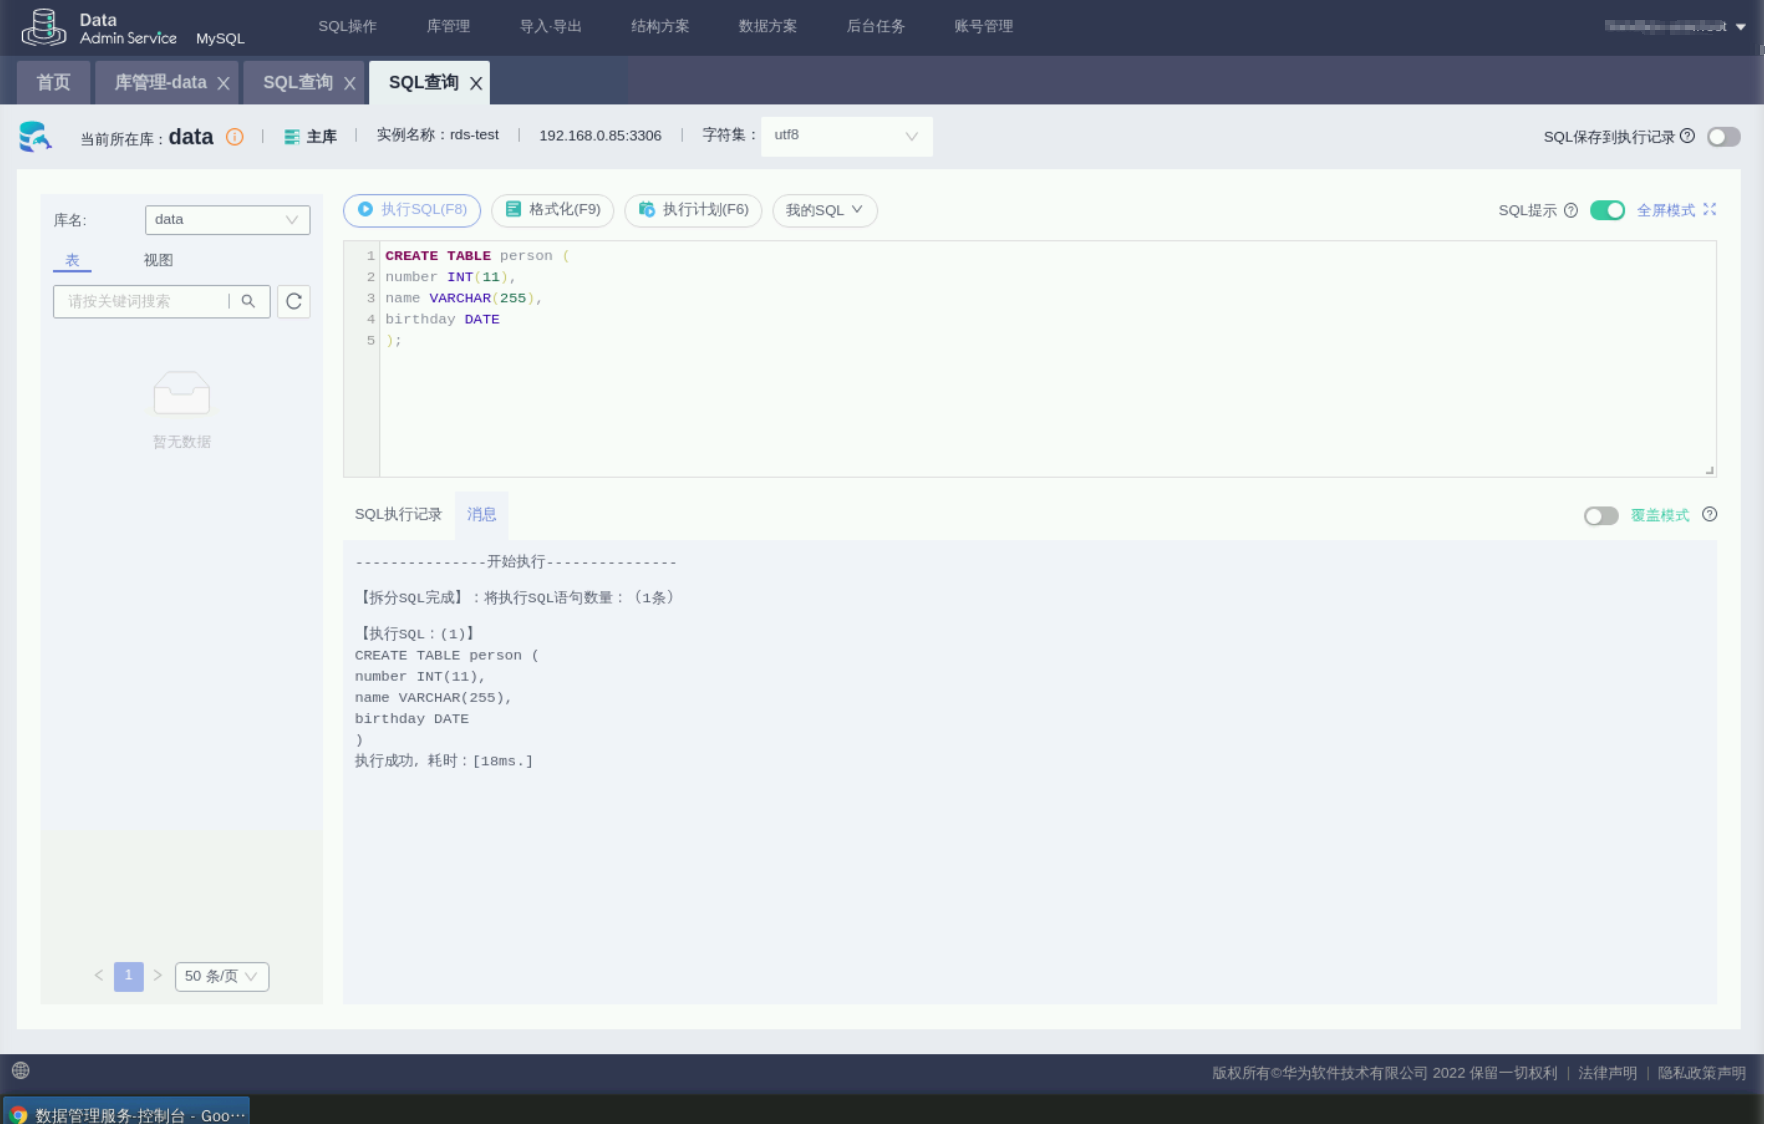Image resolution: width=1772 pixels, height=1124 pixels.
Task: Switch to SQL执行记录 tab
Action: click(398, 514)
